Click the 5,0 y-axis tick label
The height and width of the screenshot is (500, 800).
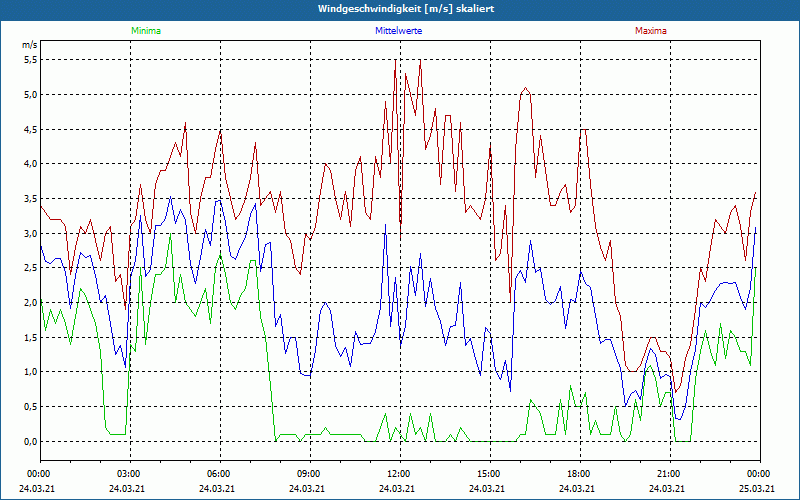click(x=29, y=95)
